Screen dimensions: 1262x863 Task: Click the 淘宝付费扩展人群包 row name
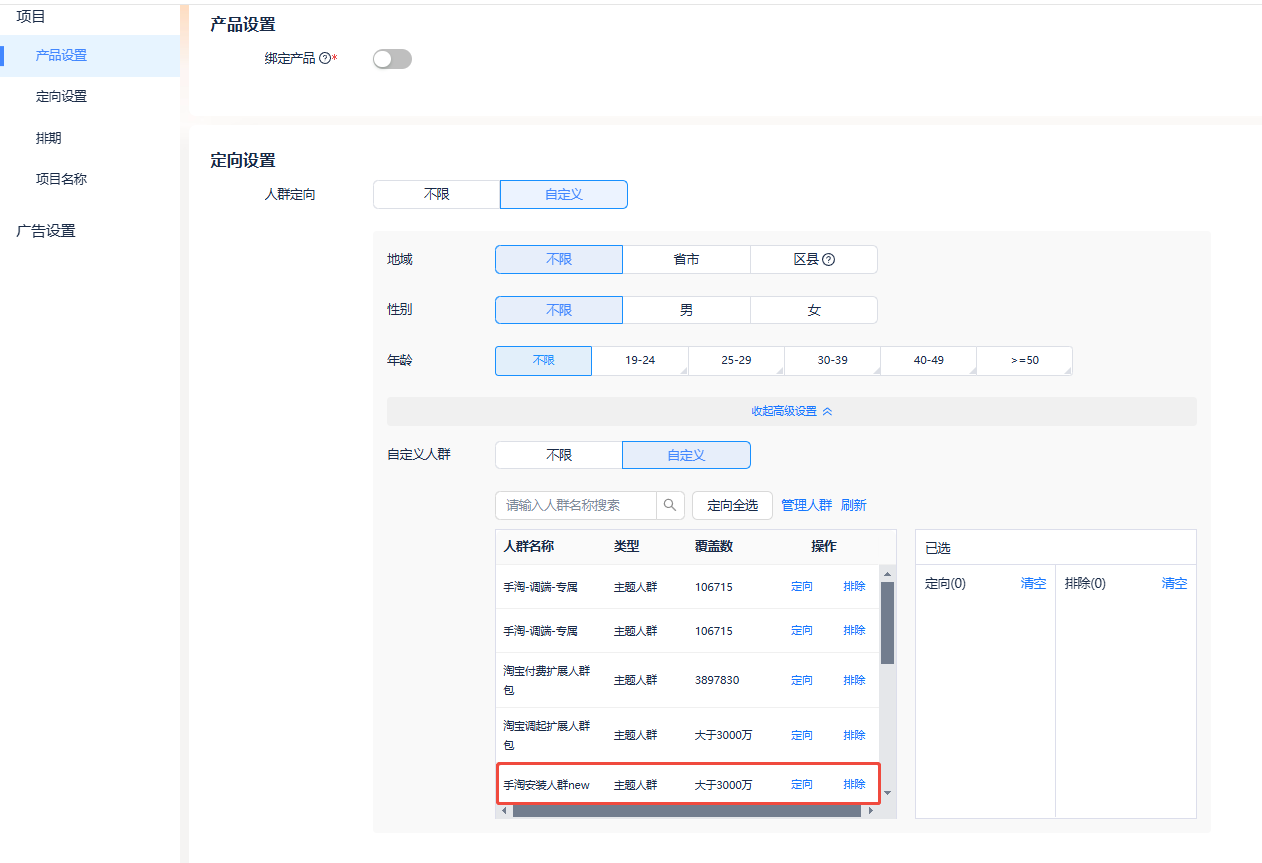tap(547, 680)
